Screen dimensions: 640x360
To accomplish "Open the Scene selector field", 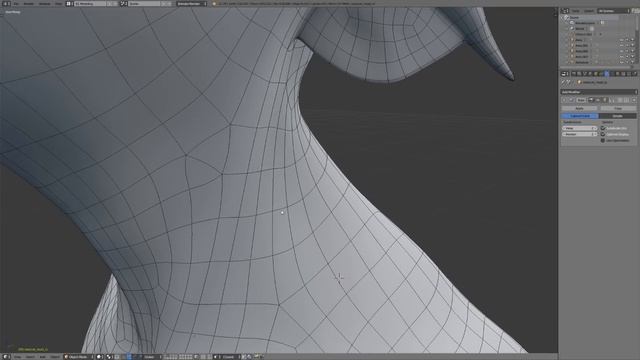I will [144, 3].
